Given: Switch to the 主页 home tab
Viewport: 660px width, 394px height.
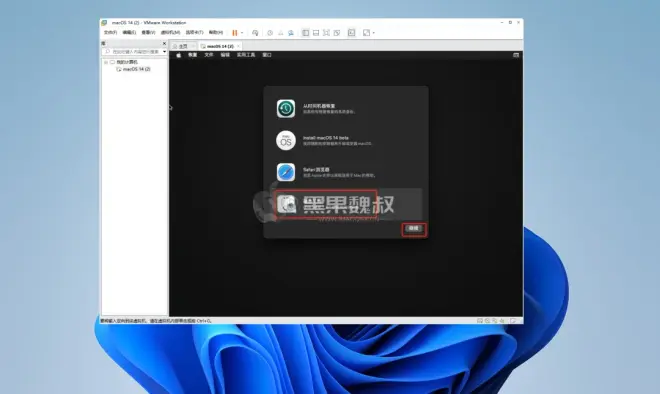Looking at the screenshot, I should [183, 46].
